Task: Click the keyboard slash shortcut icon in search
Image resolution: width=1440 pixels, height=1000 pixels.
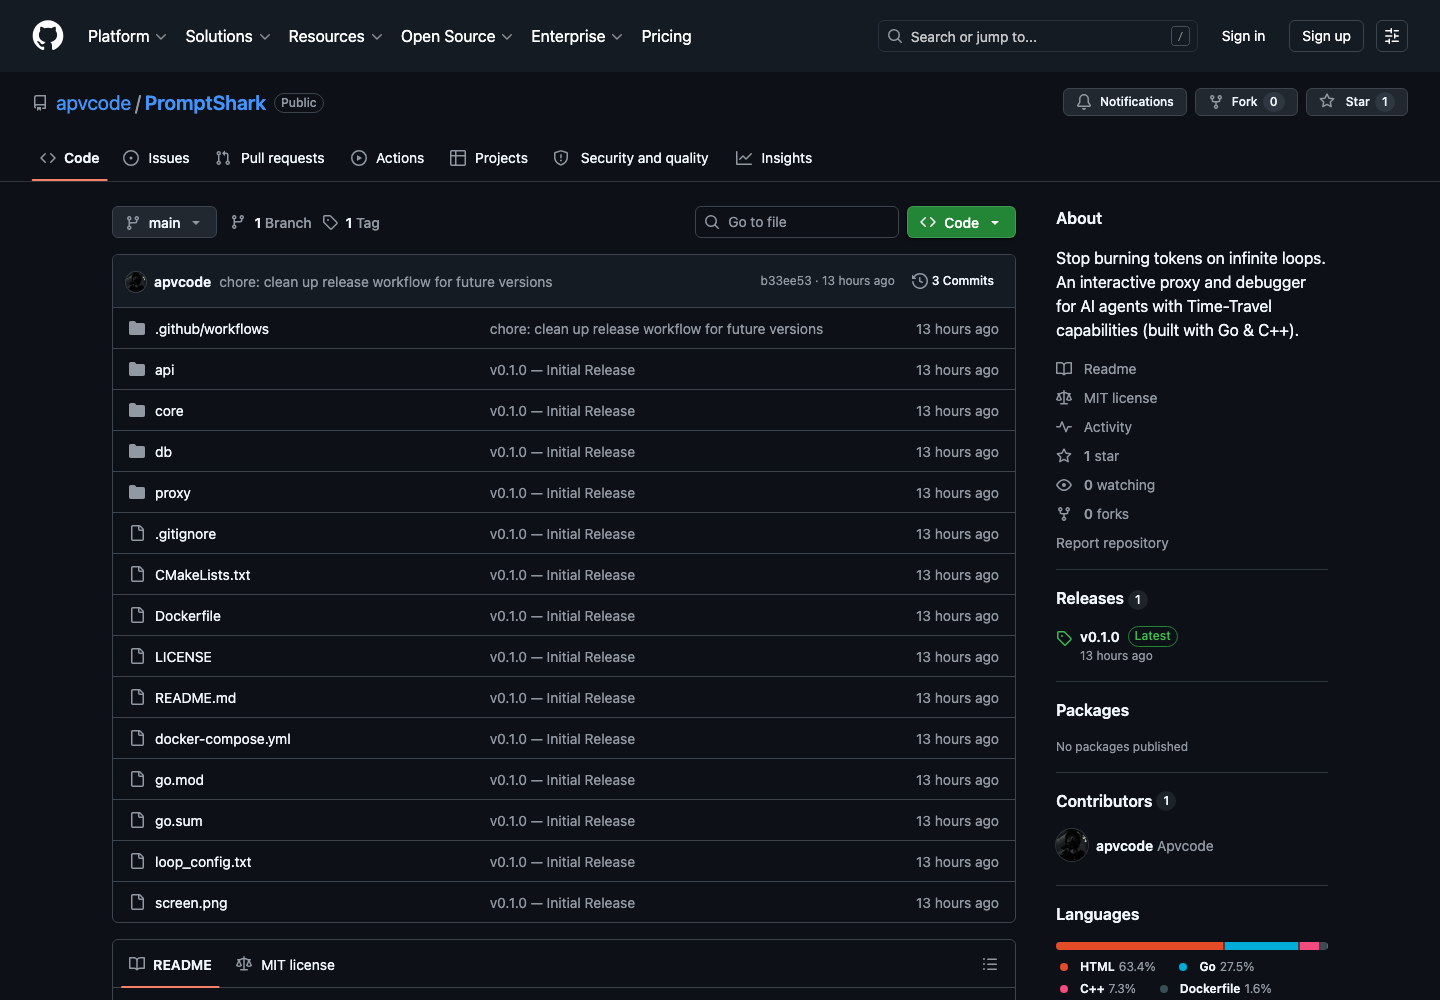Action: [x=1180, y=36]
